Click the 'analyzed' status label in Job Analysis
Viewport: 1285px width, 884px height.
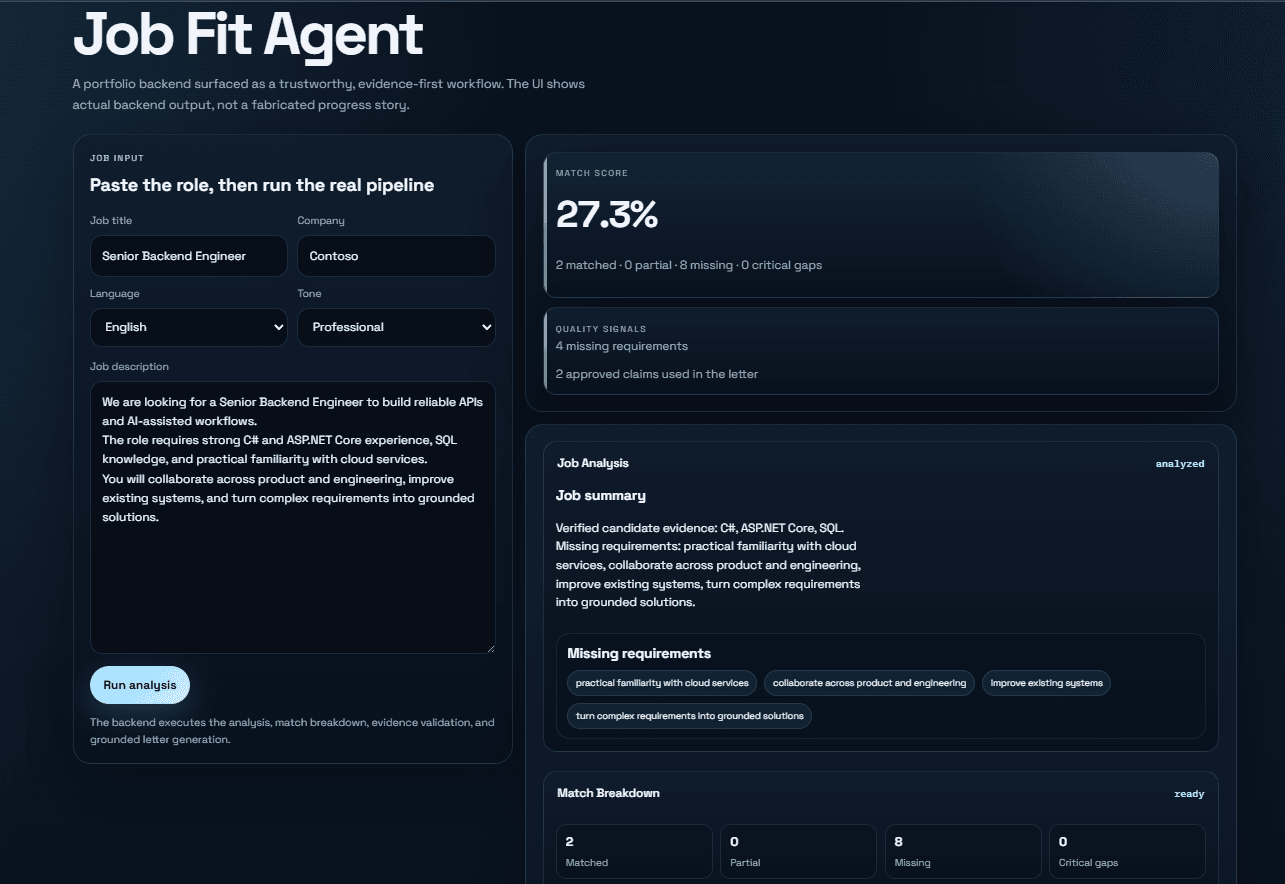(x=1180, y=464)
